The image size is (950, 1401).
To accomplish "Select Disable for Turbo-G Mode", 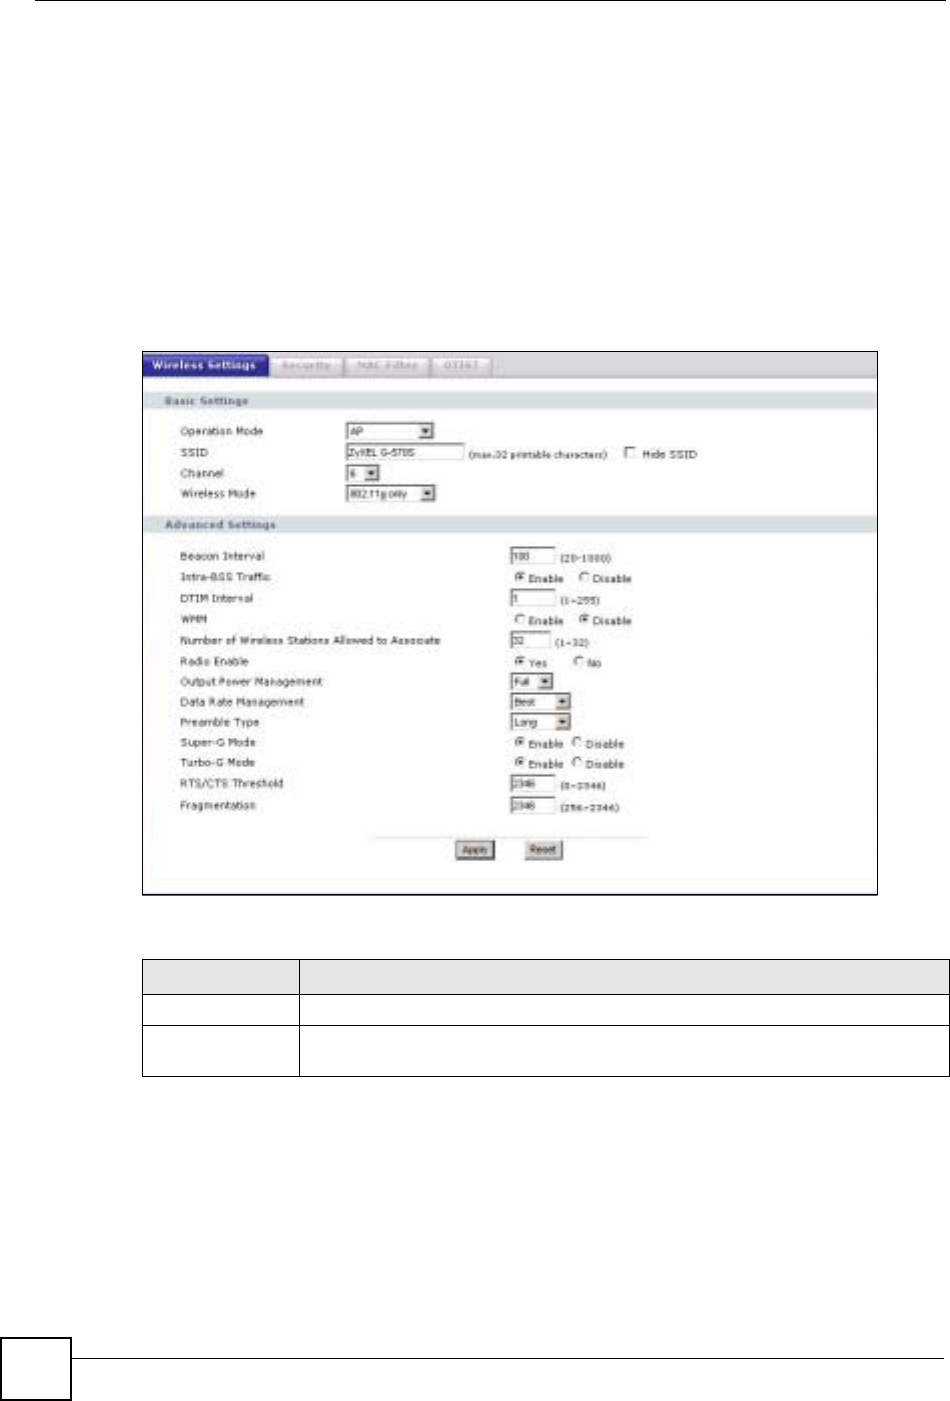I will pyautogui.click(x=577, y=762).
